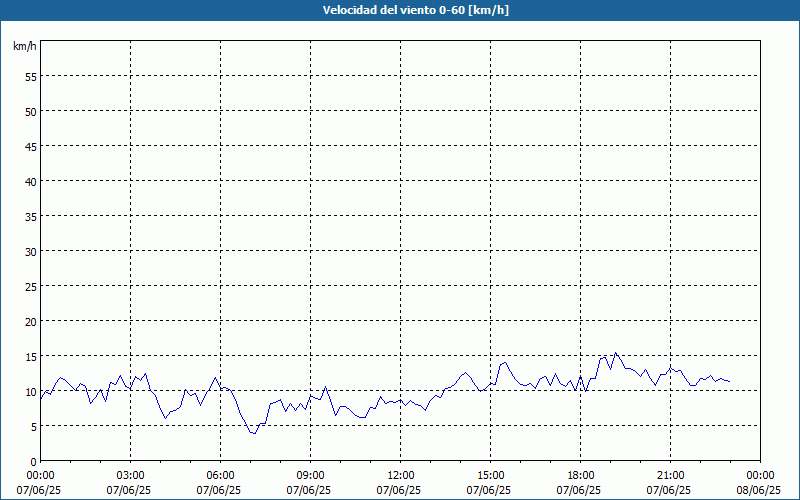This screenshot has width=800, height=500.
Task: Click the wind line's highest peak after 18:00
Action: (616, 353)
